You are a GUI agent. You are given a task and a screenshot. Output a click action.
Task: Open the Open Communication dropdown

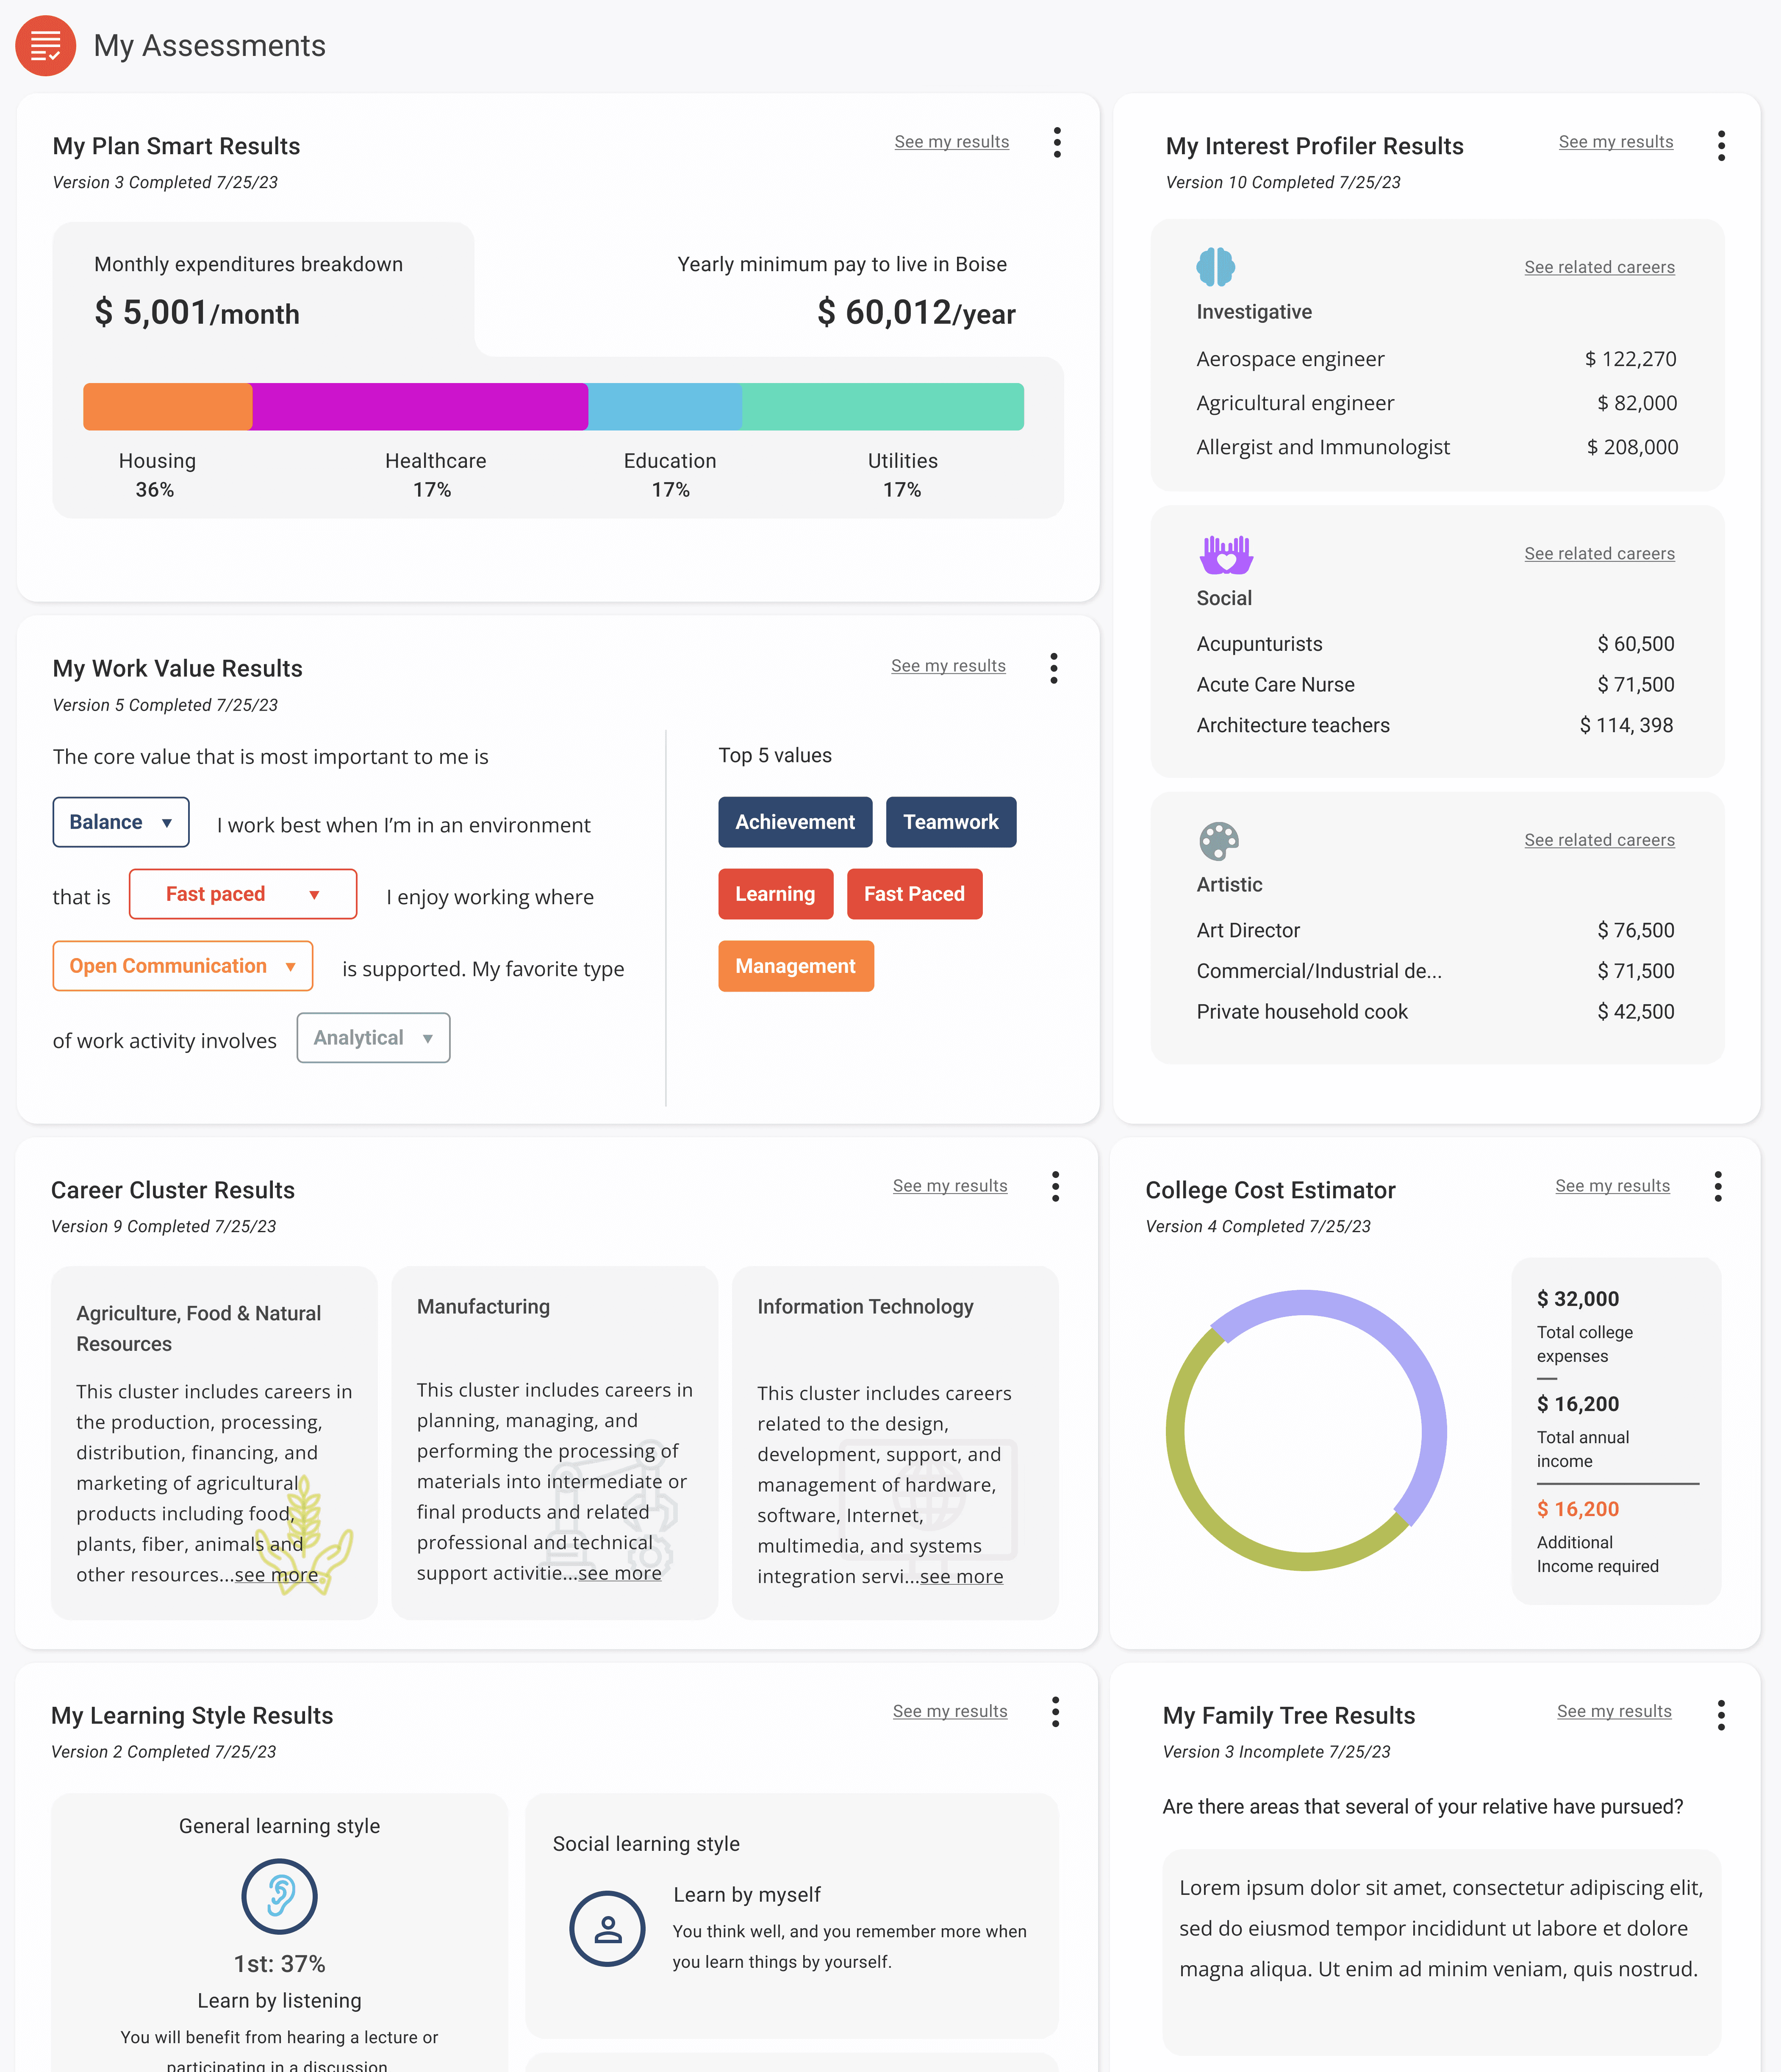[x=182, y=966]
